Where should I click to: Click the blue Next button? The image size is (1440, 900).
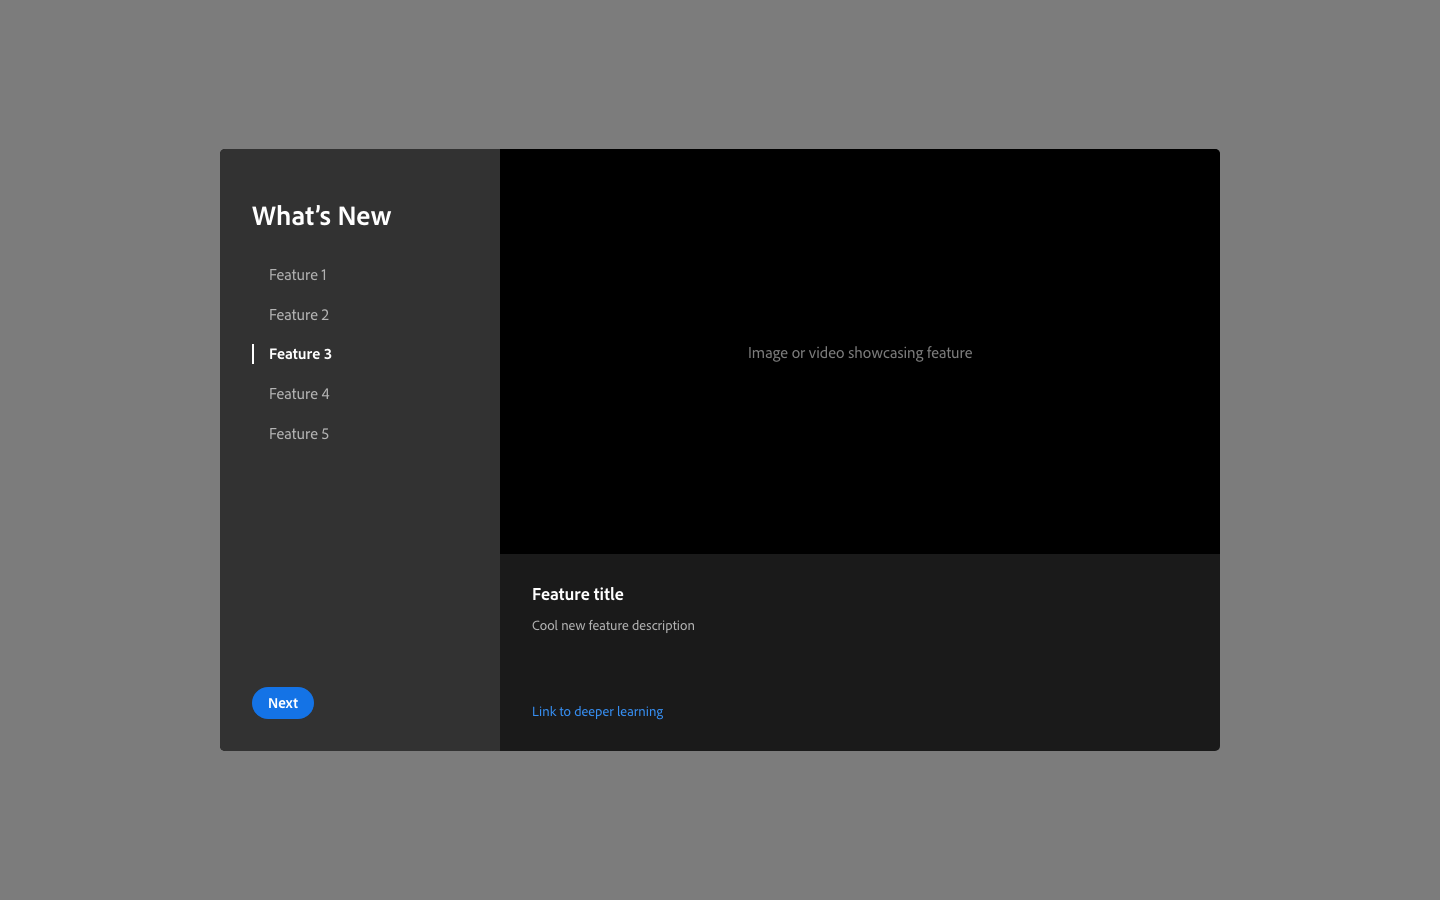pyautogui.click(x=283, y=703)
